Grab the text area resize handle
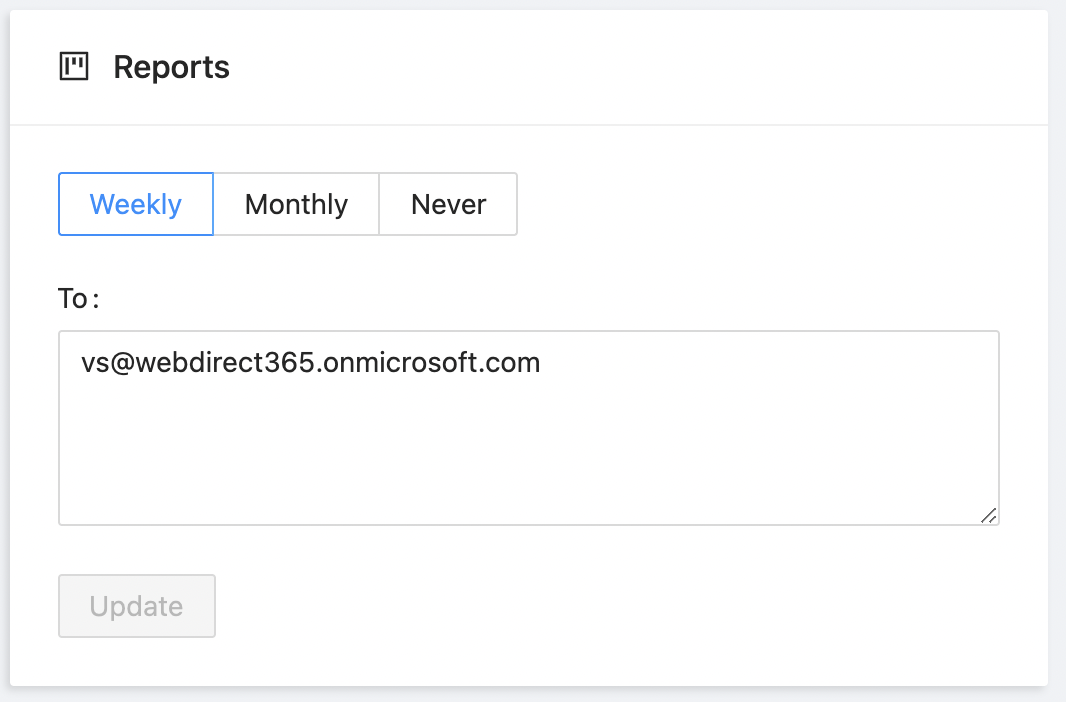1066x702 pixels. tap(988, 515)
